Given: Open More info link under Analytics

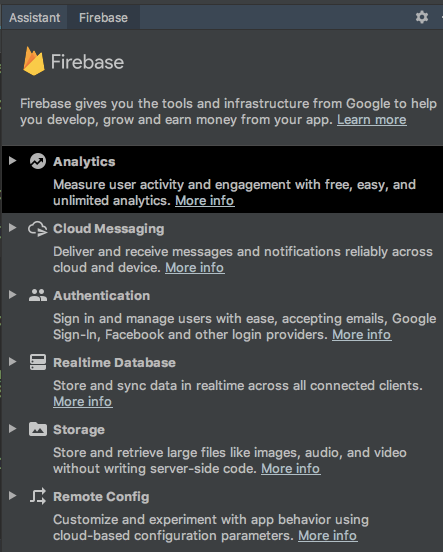Looking at the screenshot, I should point(205,201).
